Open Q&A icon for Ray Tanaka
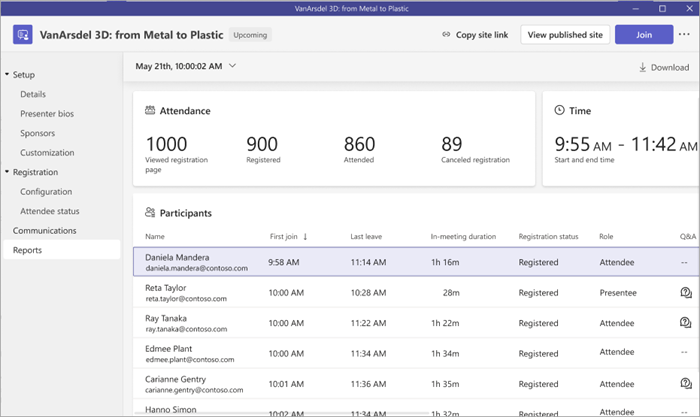700x417 pixels. 685,323
